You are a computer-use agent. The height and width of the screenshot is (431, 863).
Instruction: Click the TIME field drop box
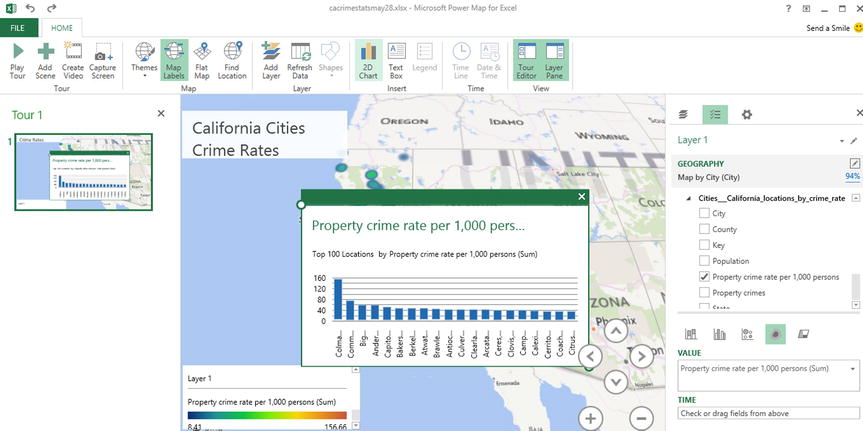(768, 413)
